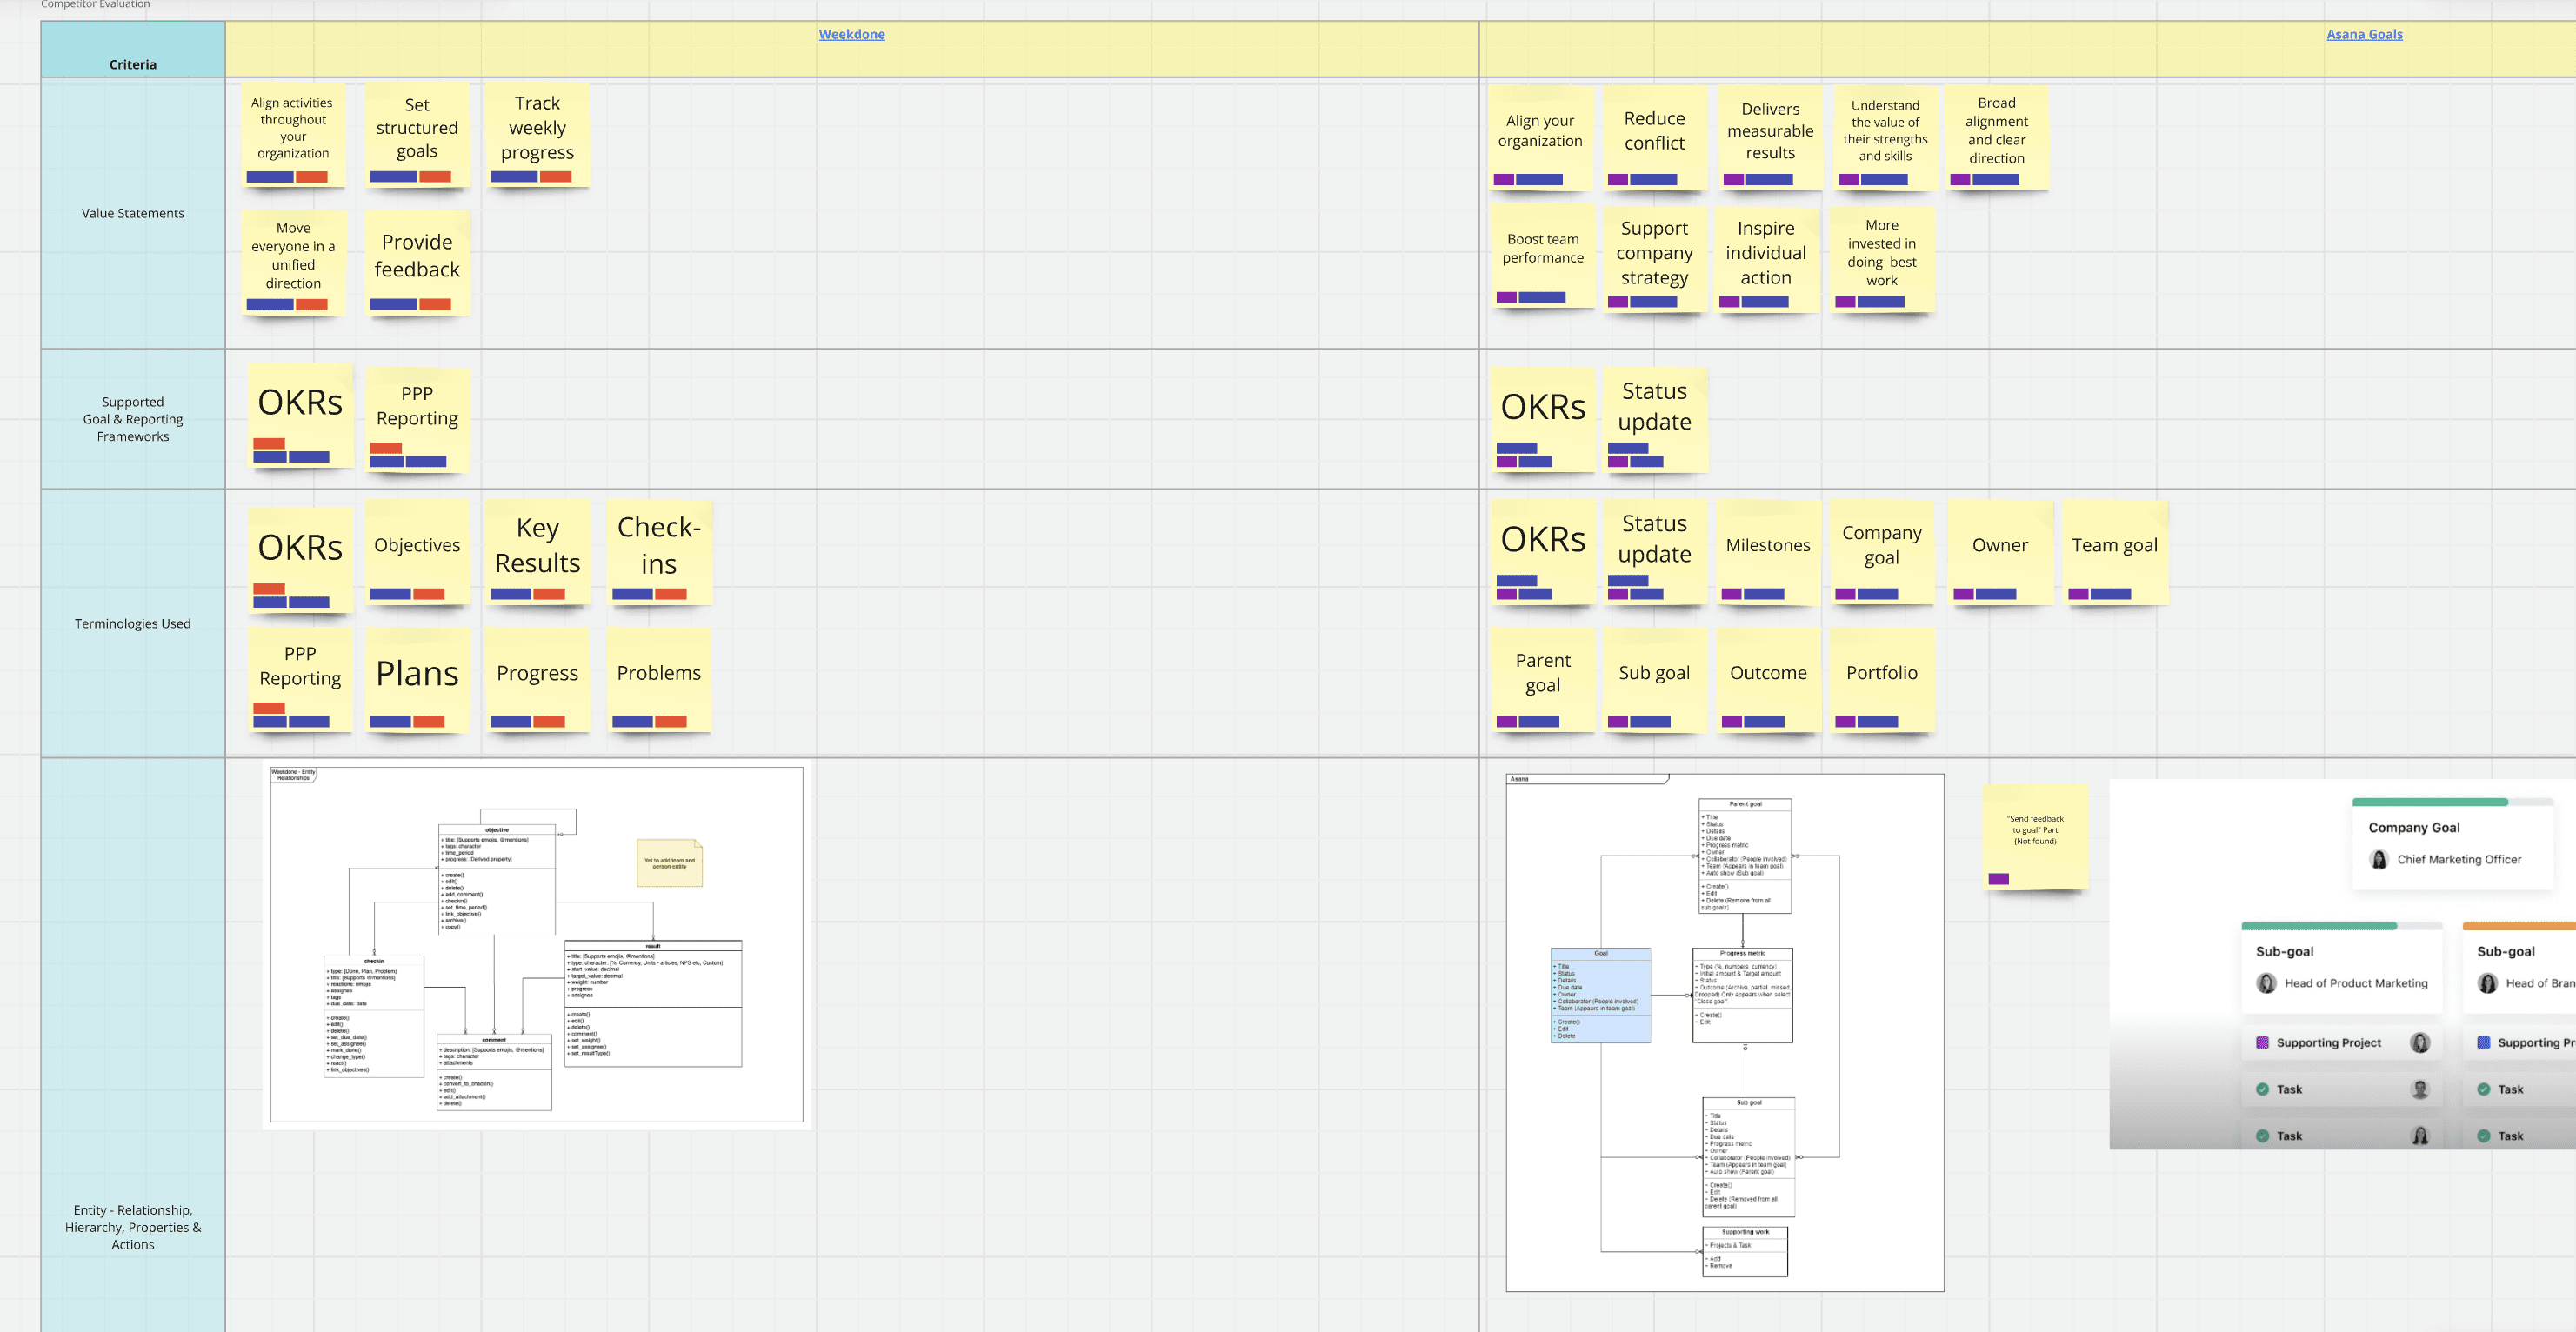Select the 'Check-ins' sticky note
This screenshot has width=2576, height=1332.
click(x=659, y=552)
